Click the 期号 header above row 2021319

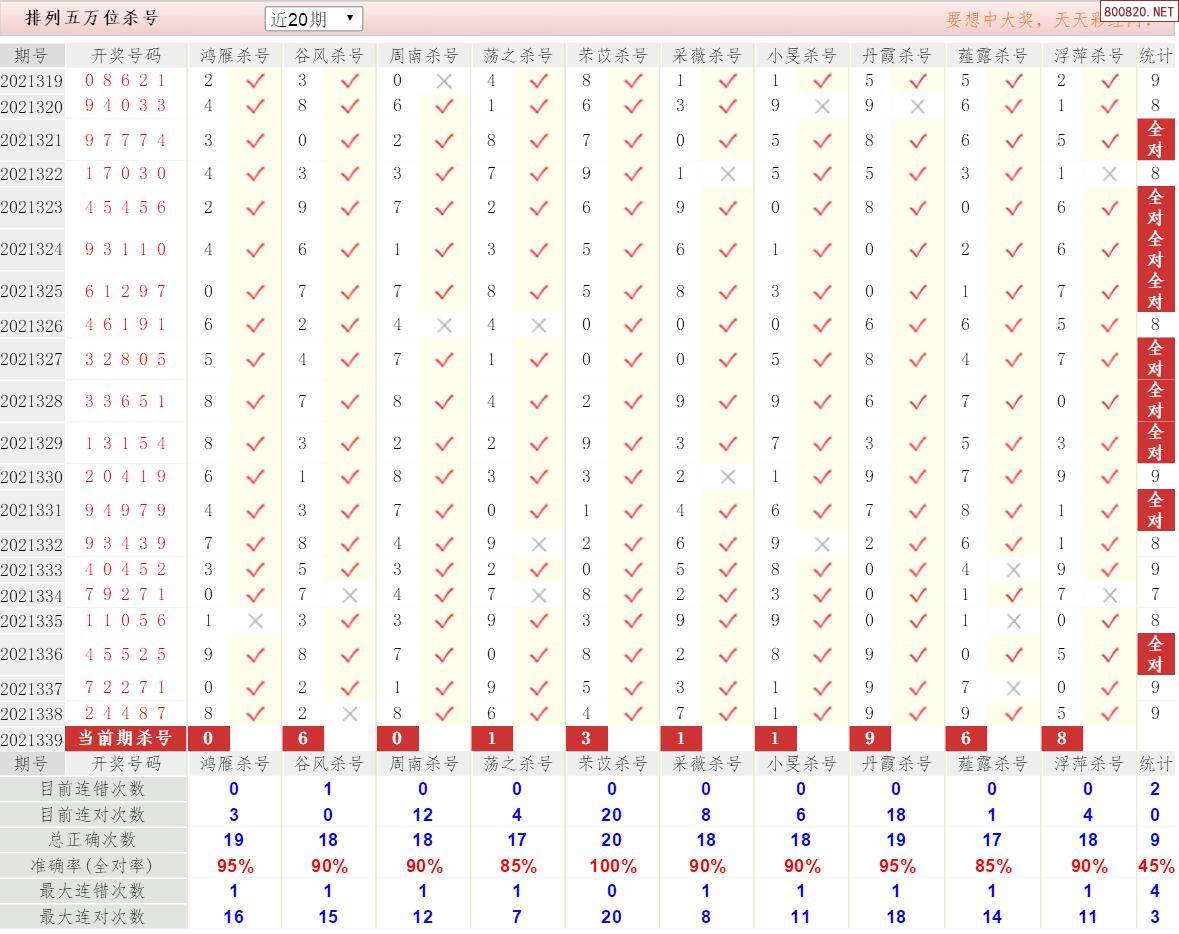tap(31, 56)
